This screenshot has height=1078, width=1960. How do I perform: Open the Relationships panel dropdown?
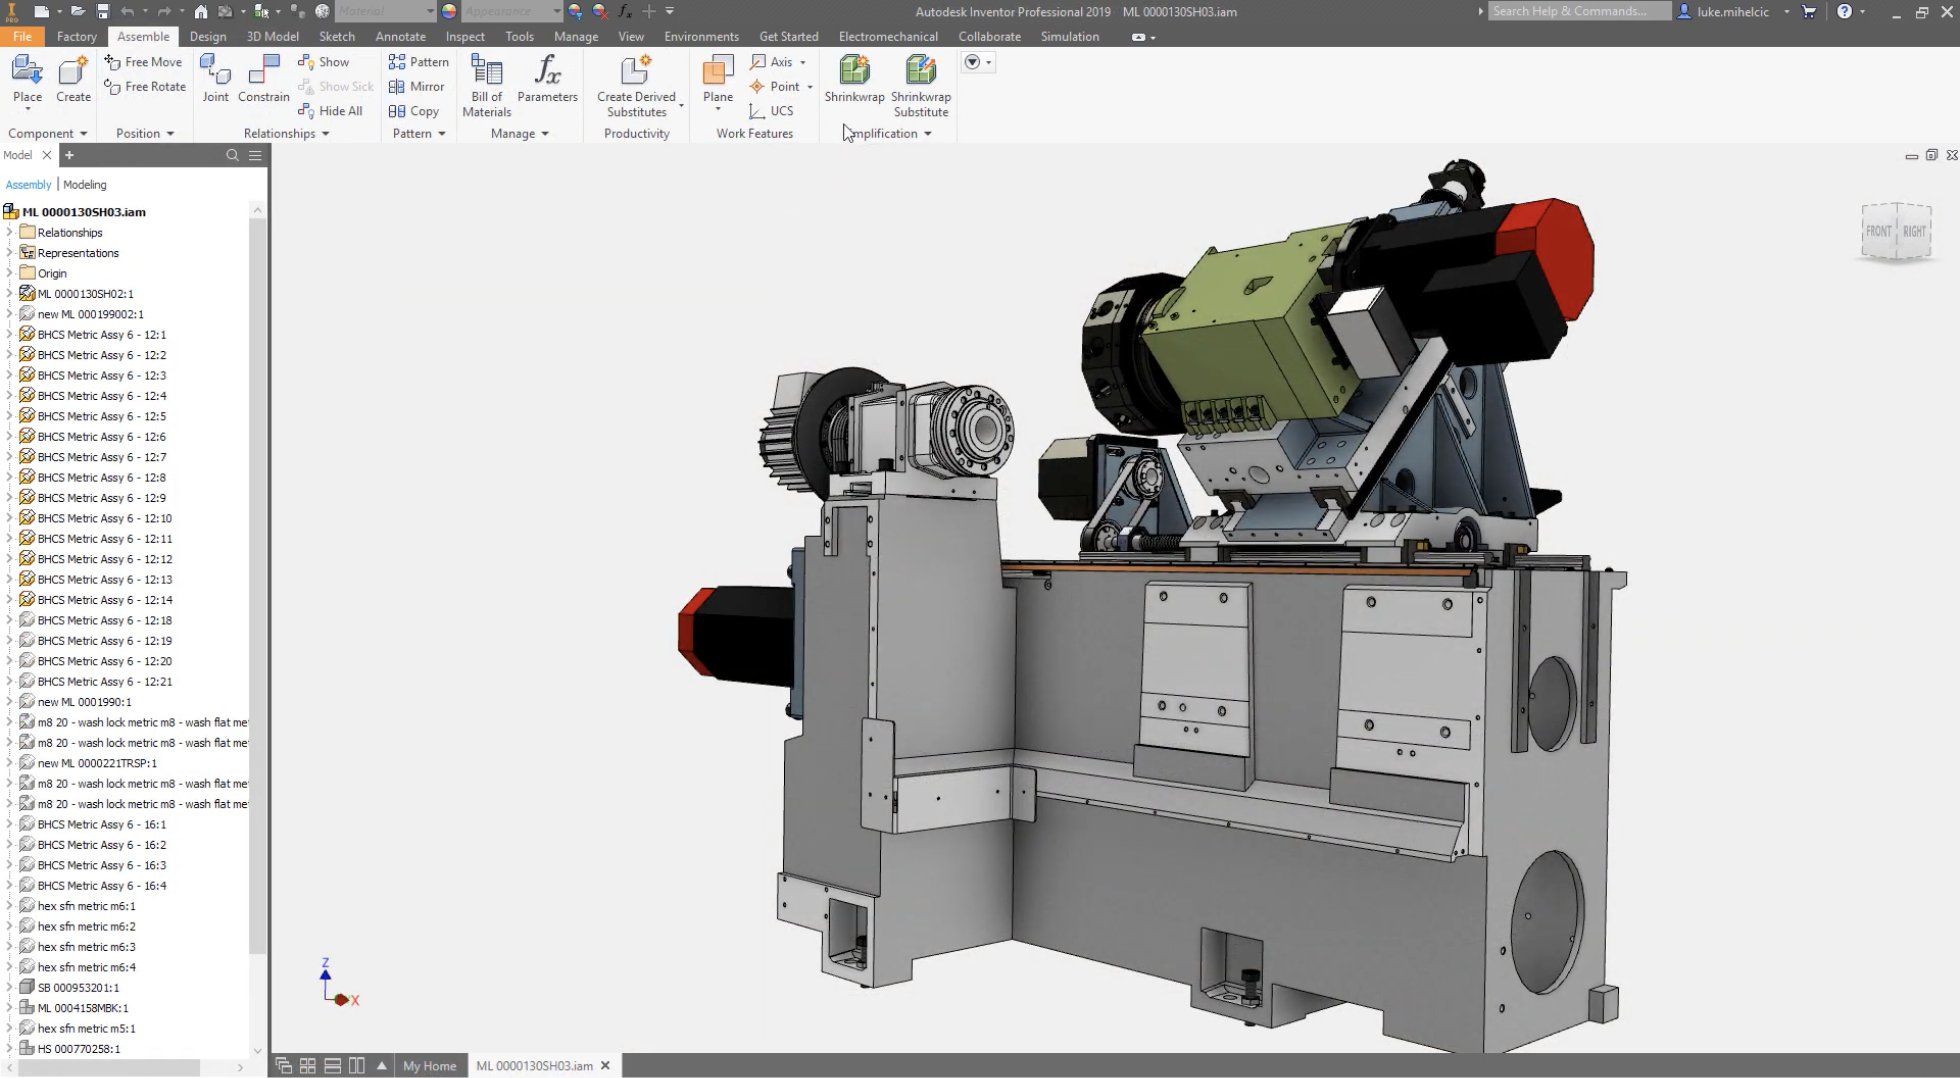287,133
